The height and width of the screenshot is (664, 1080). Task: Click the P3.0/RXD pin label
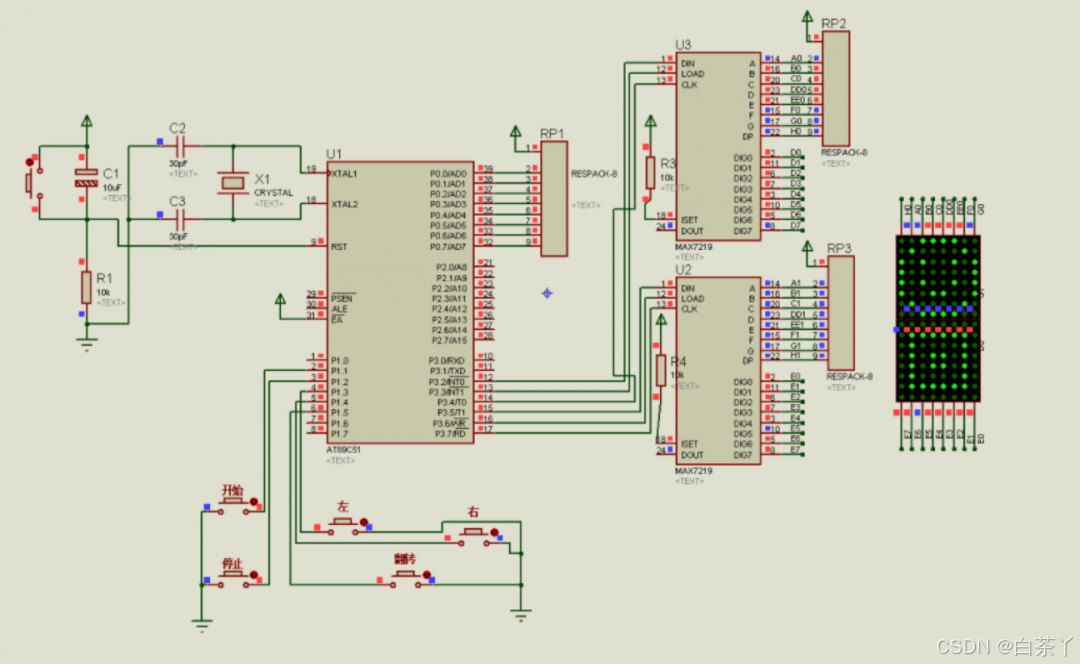pyautogui.click(x=448, y=360)
